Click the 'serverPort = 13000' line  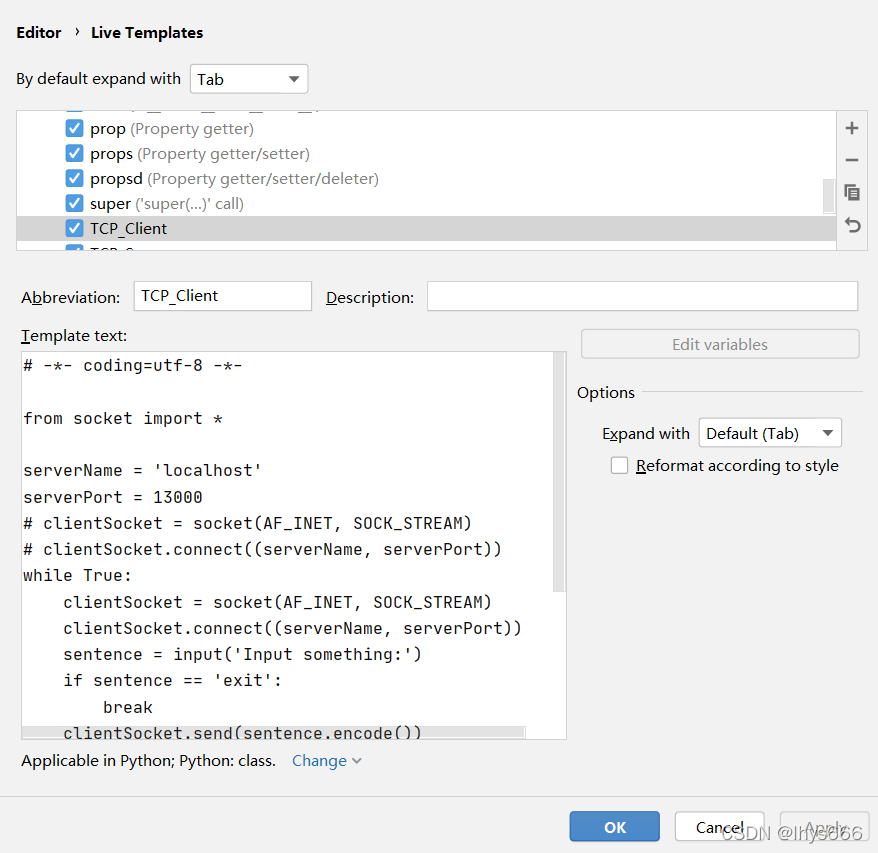pos(113,497)
